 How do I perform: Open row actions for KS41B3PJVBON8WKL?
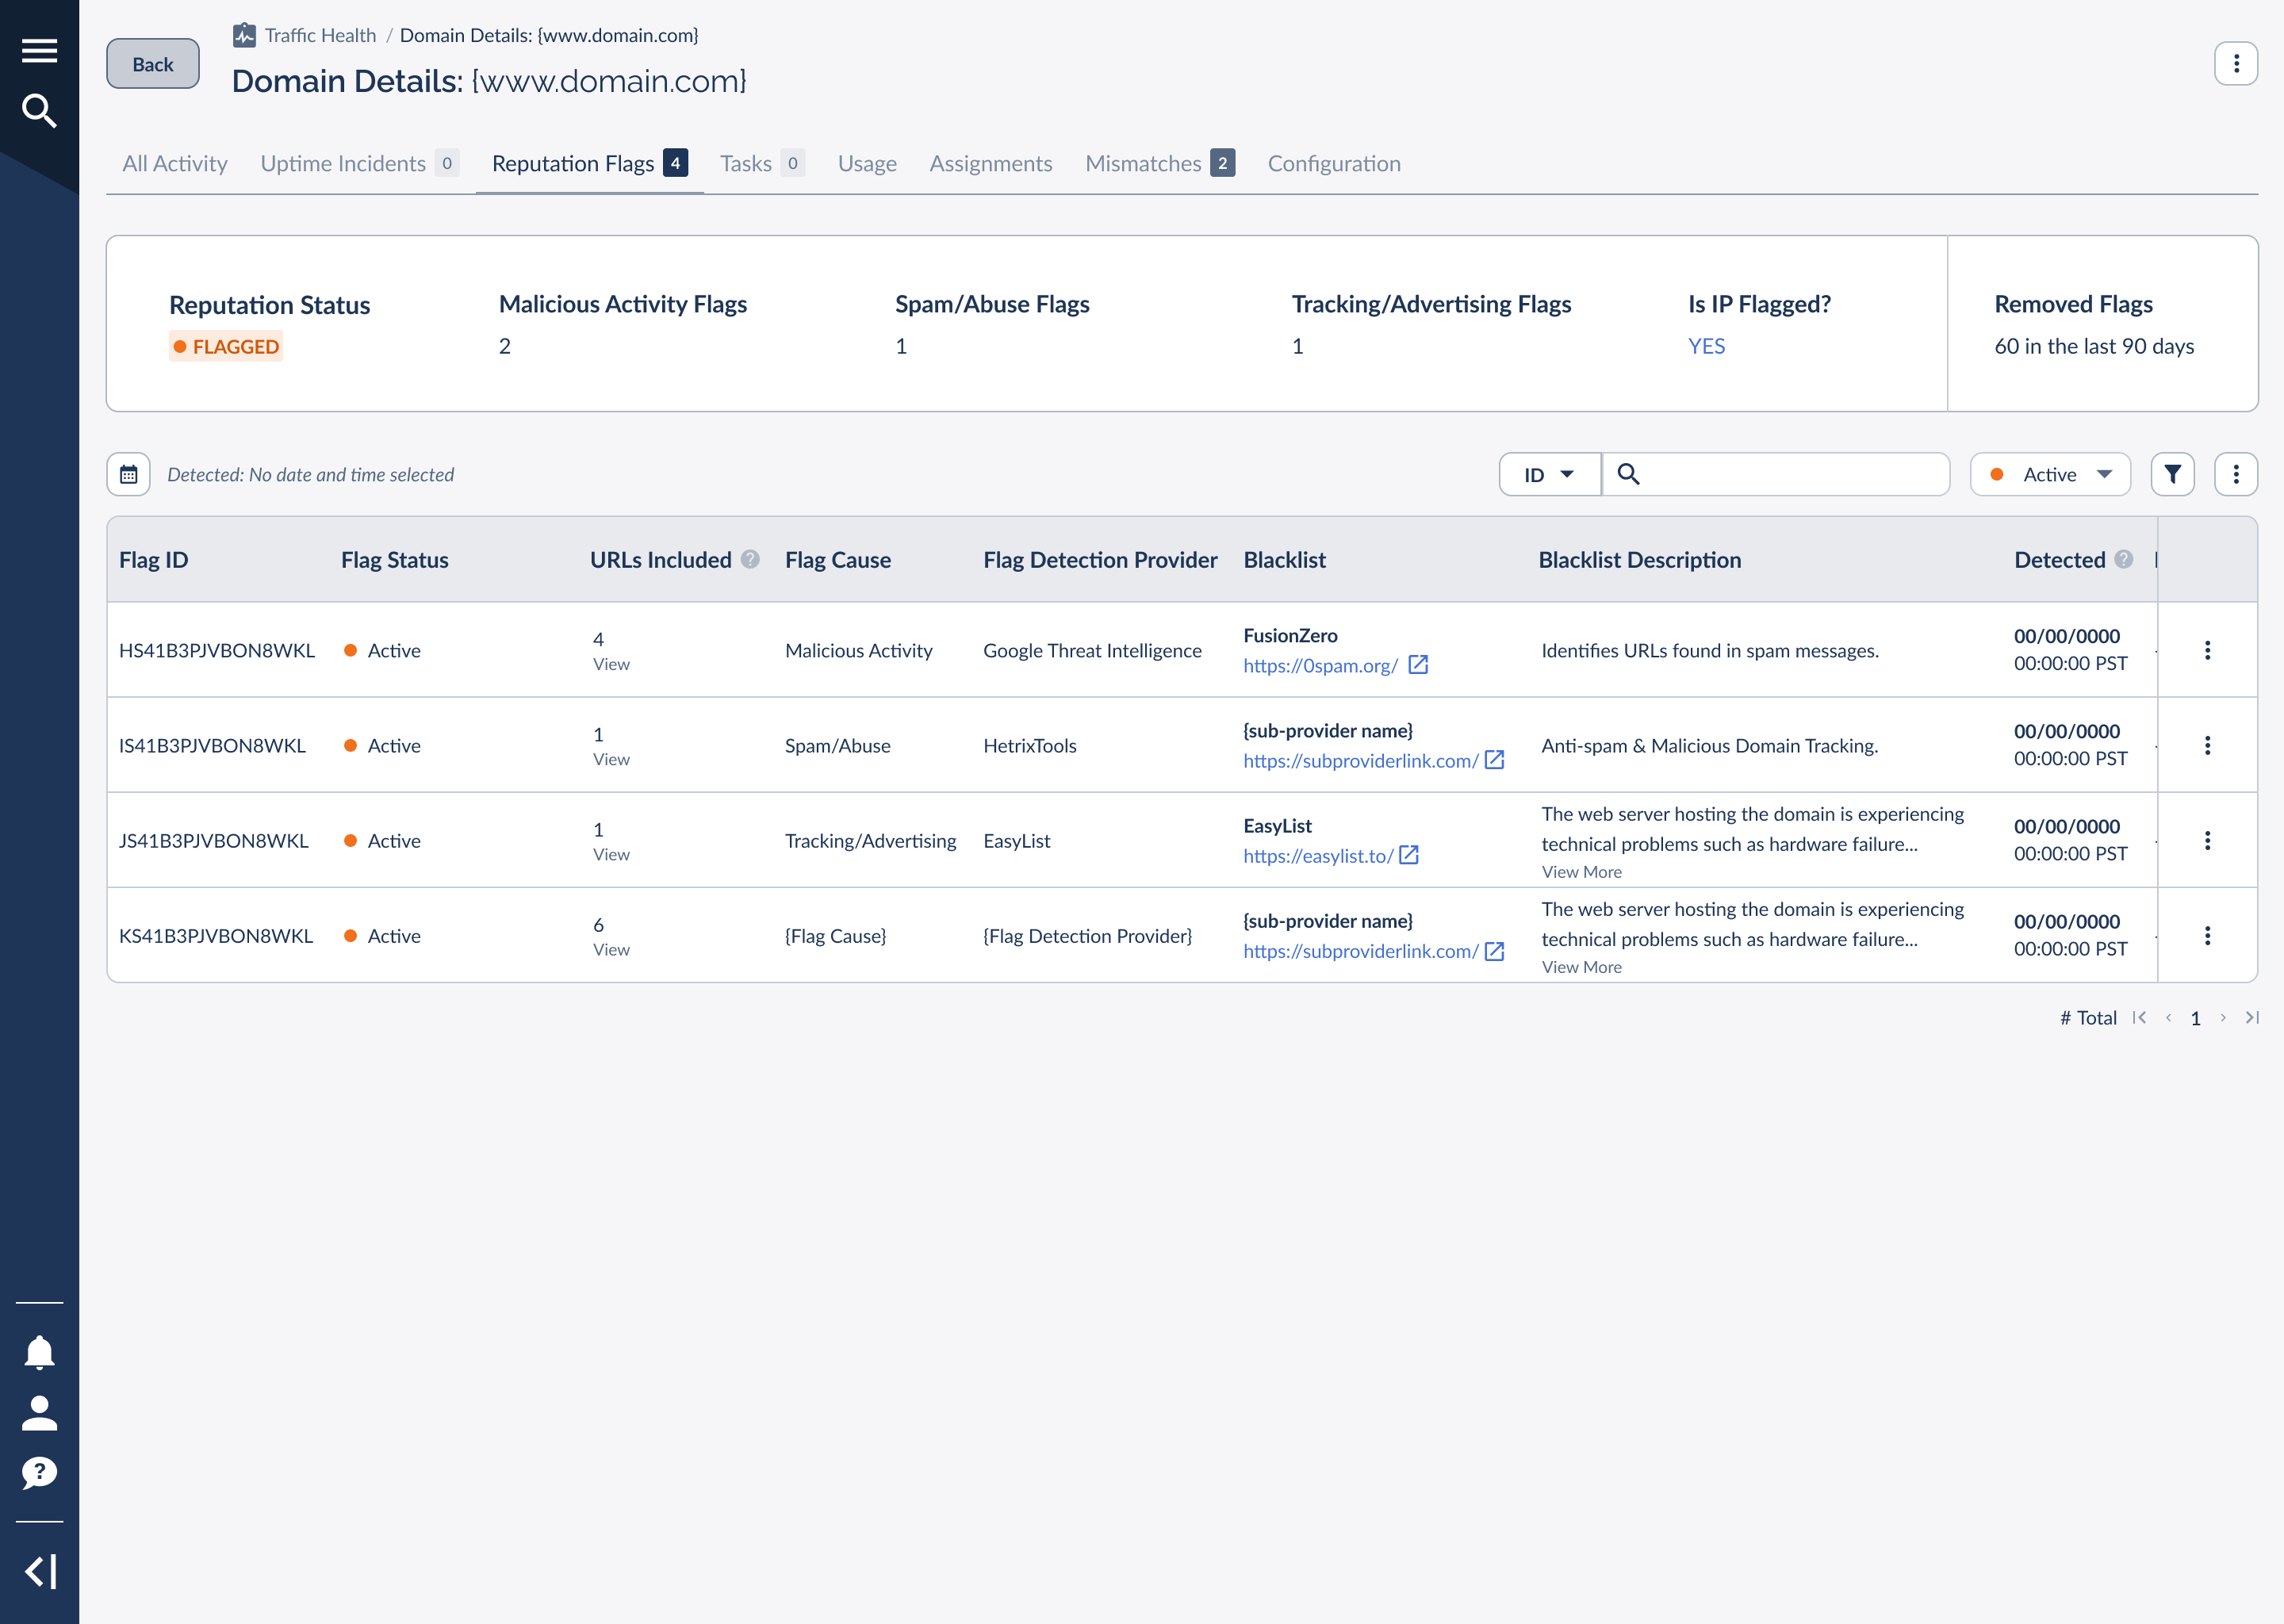click(x=2207, y=935)
